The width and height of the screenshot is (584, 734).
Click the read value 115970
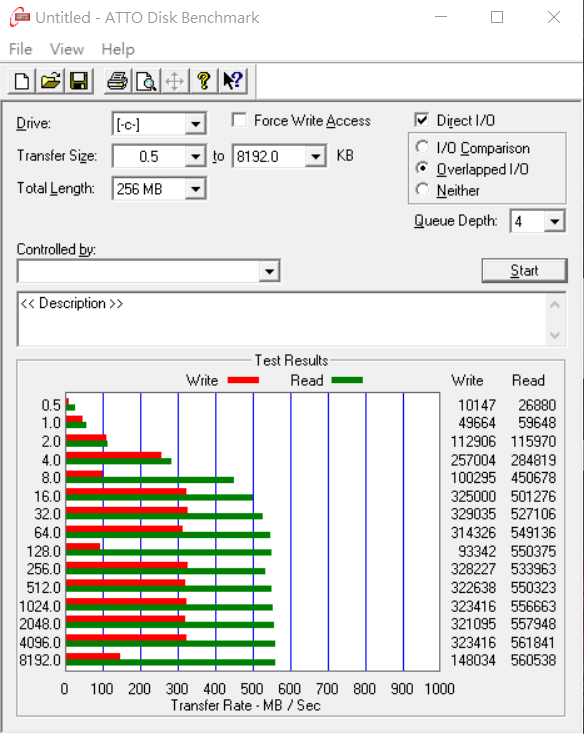tap(533, 441)
